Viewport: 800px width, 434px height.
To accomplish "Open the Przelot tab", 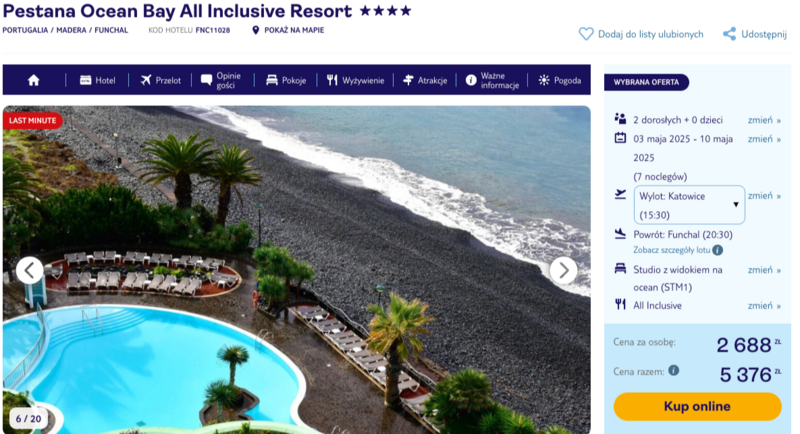I will click(160, 80).
